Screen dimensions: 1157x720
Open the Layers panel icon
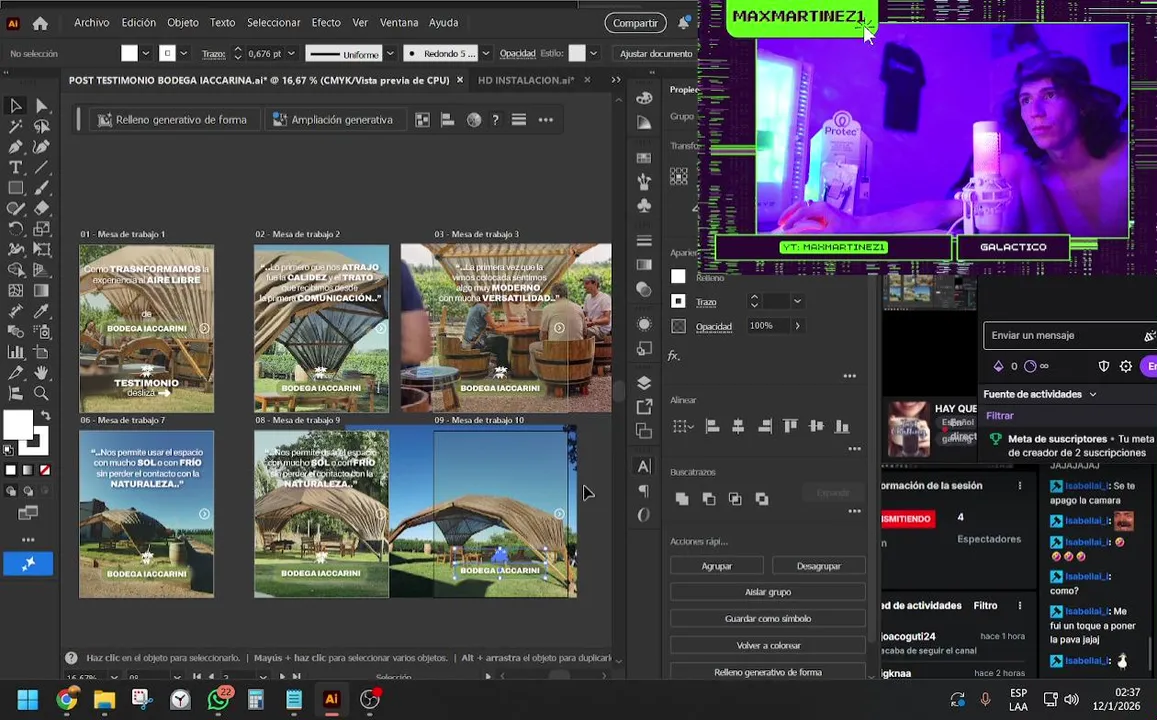tap(644, 382)
